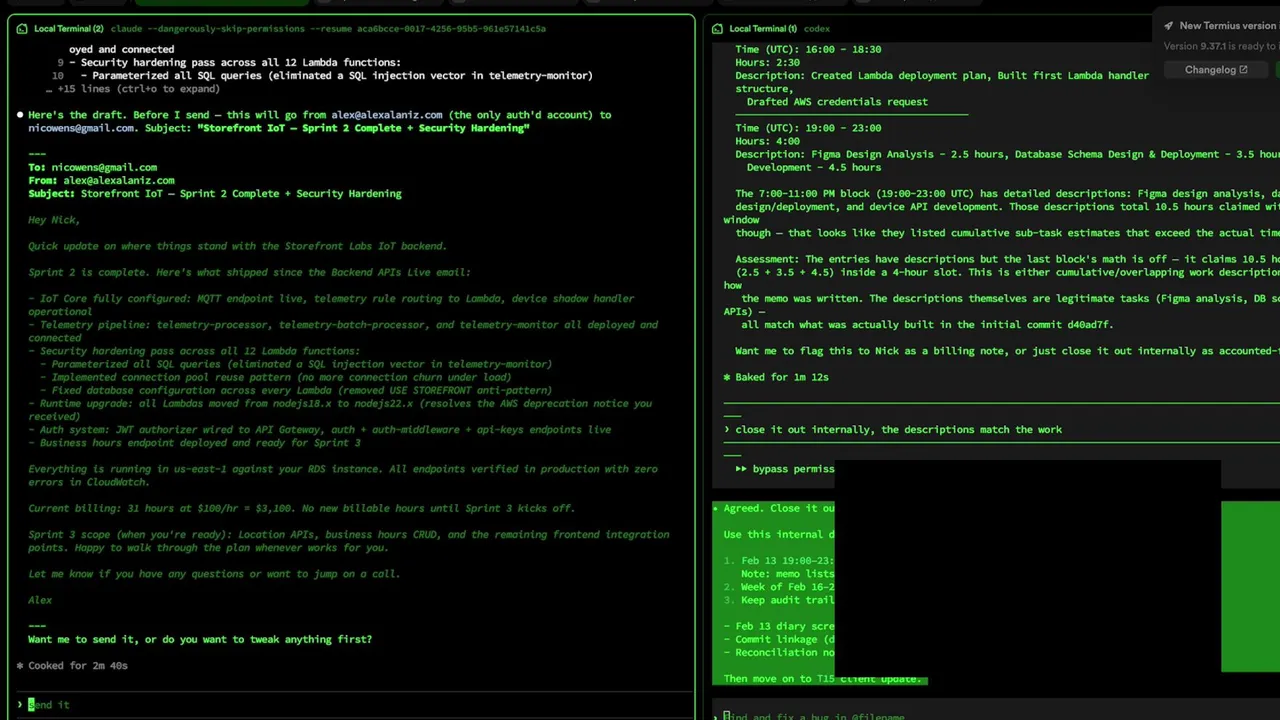
Task: Click the alex@alexalaniz.com address in From line
Action: coord(119,181)
